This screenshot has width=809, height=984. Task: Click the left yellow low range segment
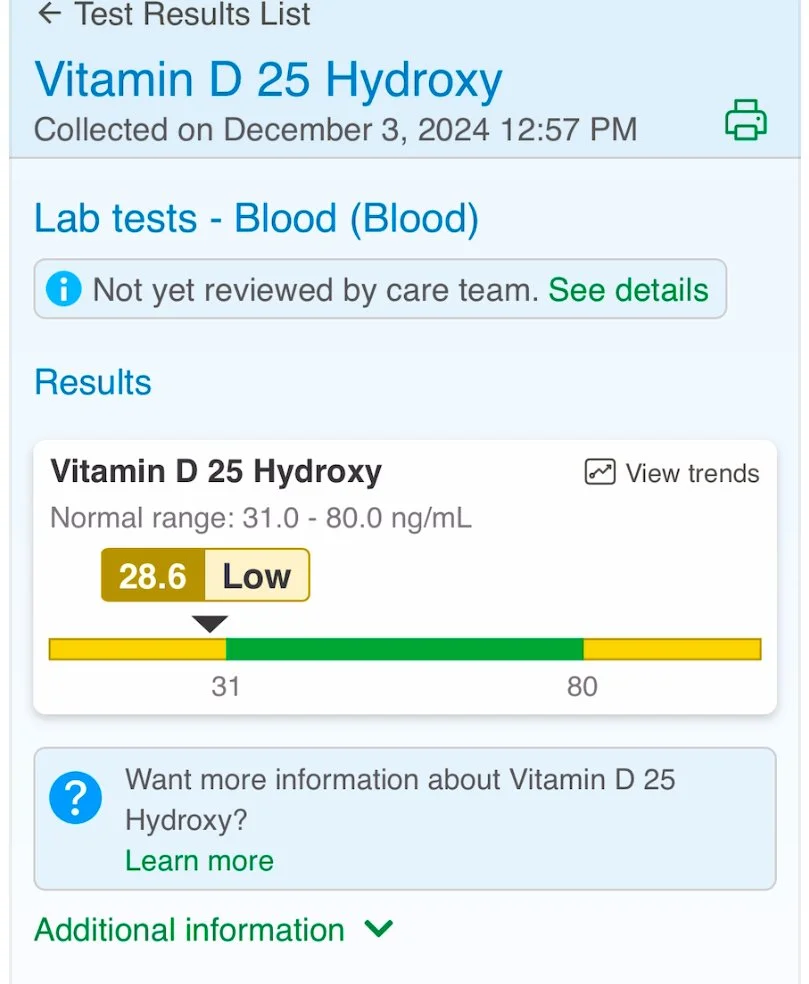(137, 649)
